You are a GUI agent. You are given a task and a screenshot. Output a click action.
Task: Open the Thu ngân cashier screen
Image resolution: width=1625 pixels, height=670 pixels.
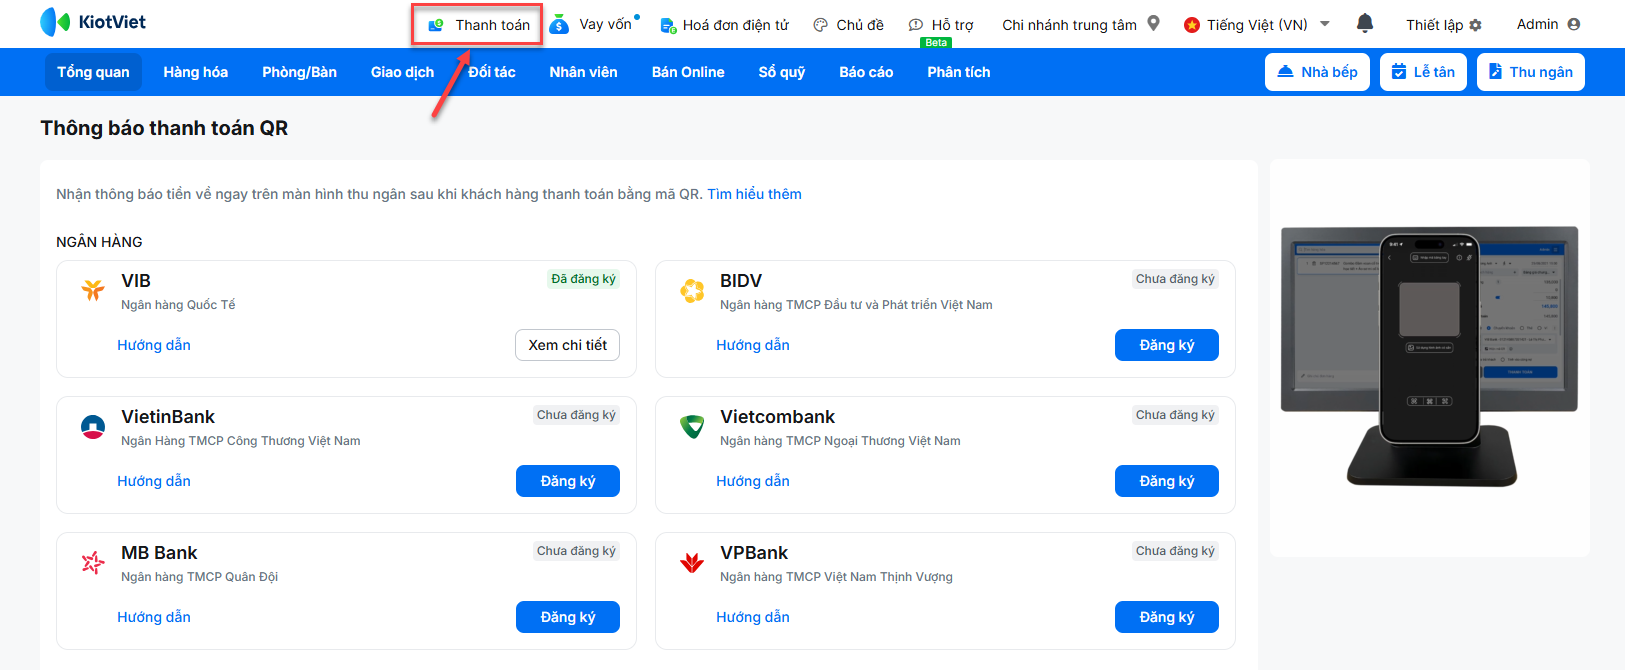coord(1530,72)
